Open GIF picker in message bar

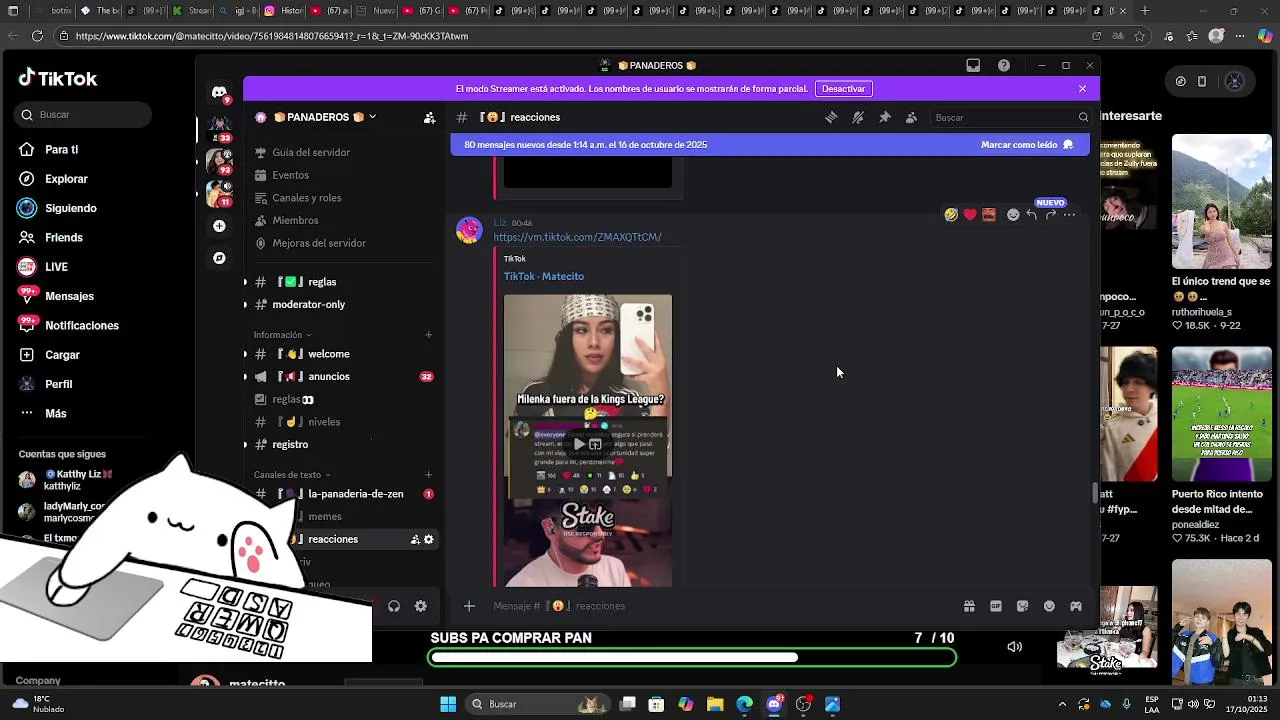[x=996, y=606]
